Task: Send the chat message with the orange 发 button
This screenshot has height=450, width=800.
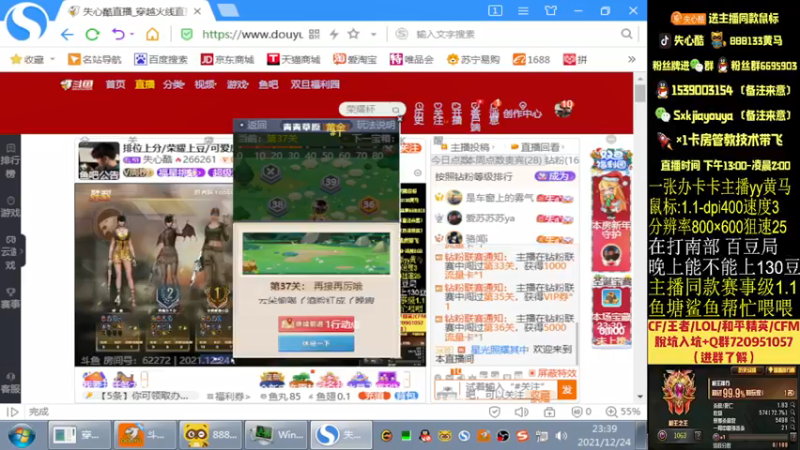Action: click(566, 390)
